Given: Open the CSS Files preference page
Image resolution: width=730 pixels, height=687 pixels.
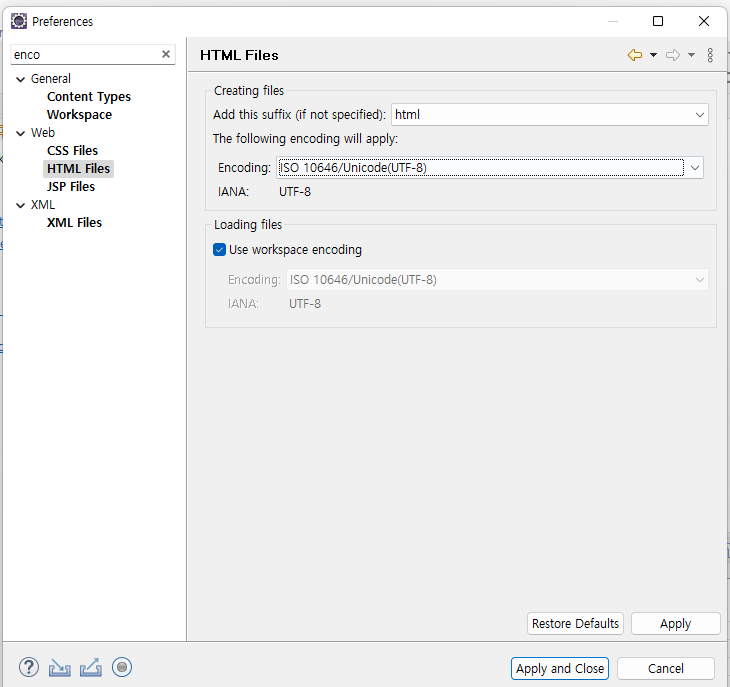Looking at the screenshot, I should tap(72, 151).
